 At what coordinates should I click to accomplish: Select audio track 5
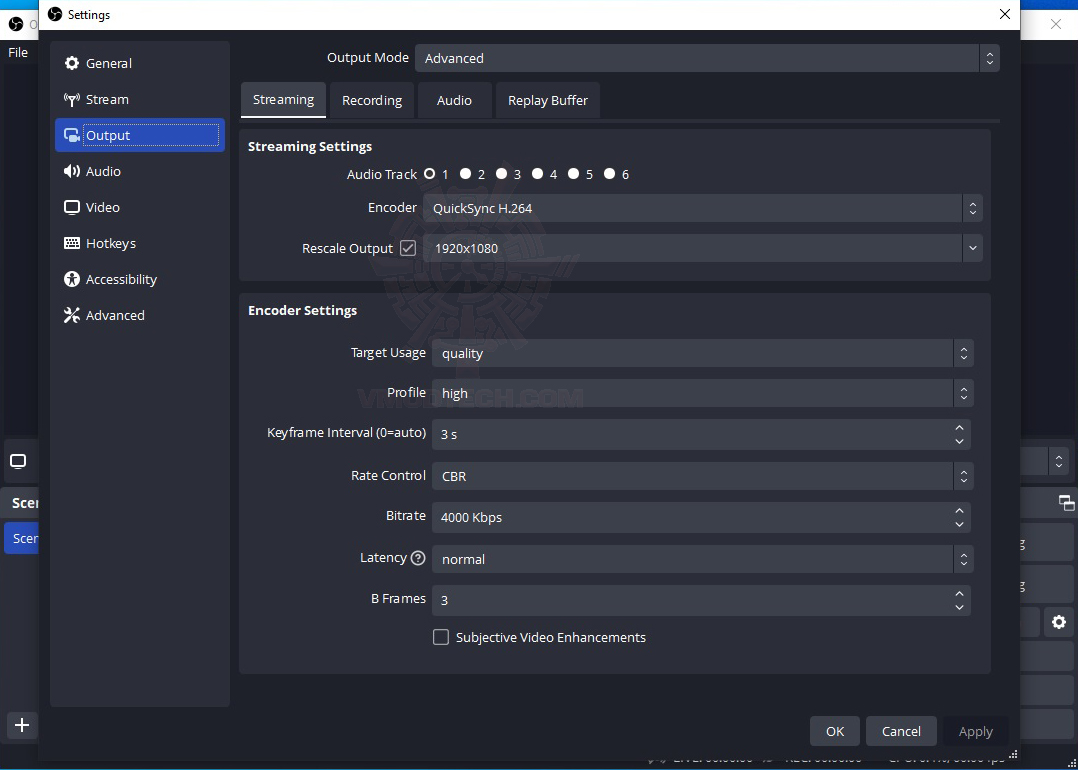[573, 174]
